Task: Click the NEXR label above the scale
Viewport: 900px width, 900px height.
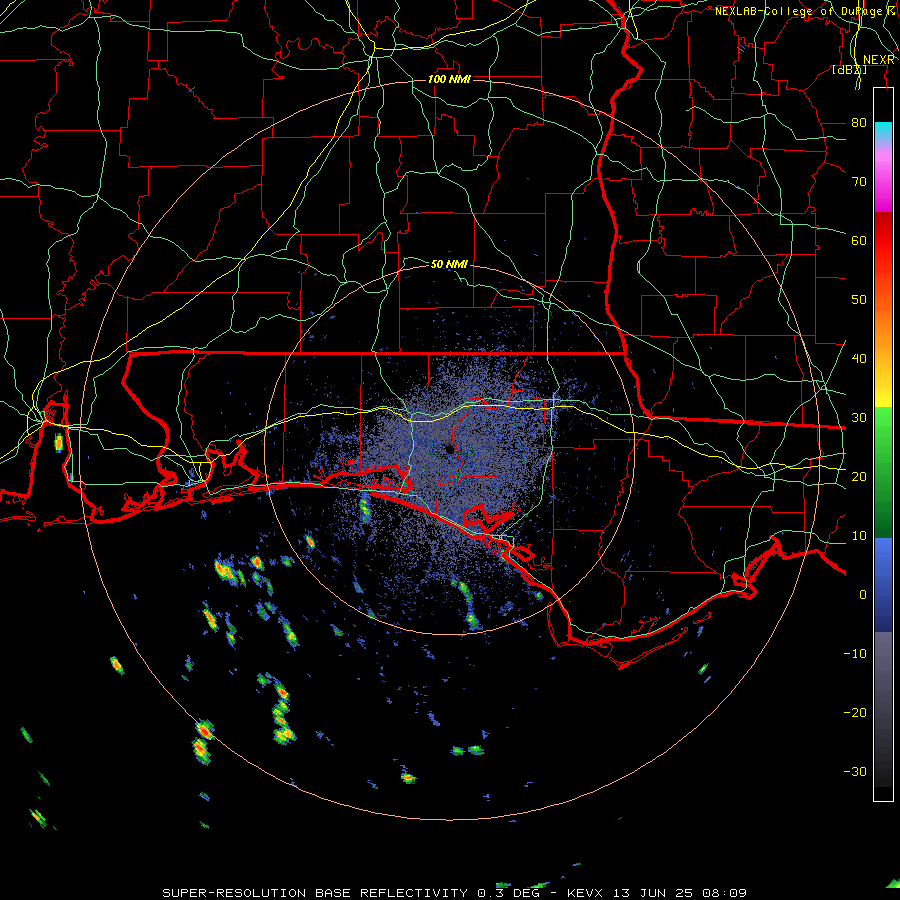Action: tap(879, 60)
